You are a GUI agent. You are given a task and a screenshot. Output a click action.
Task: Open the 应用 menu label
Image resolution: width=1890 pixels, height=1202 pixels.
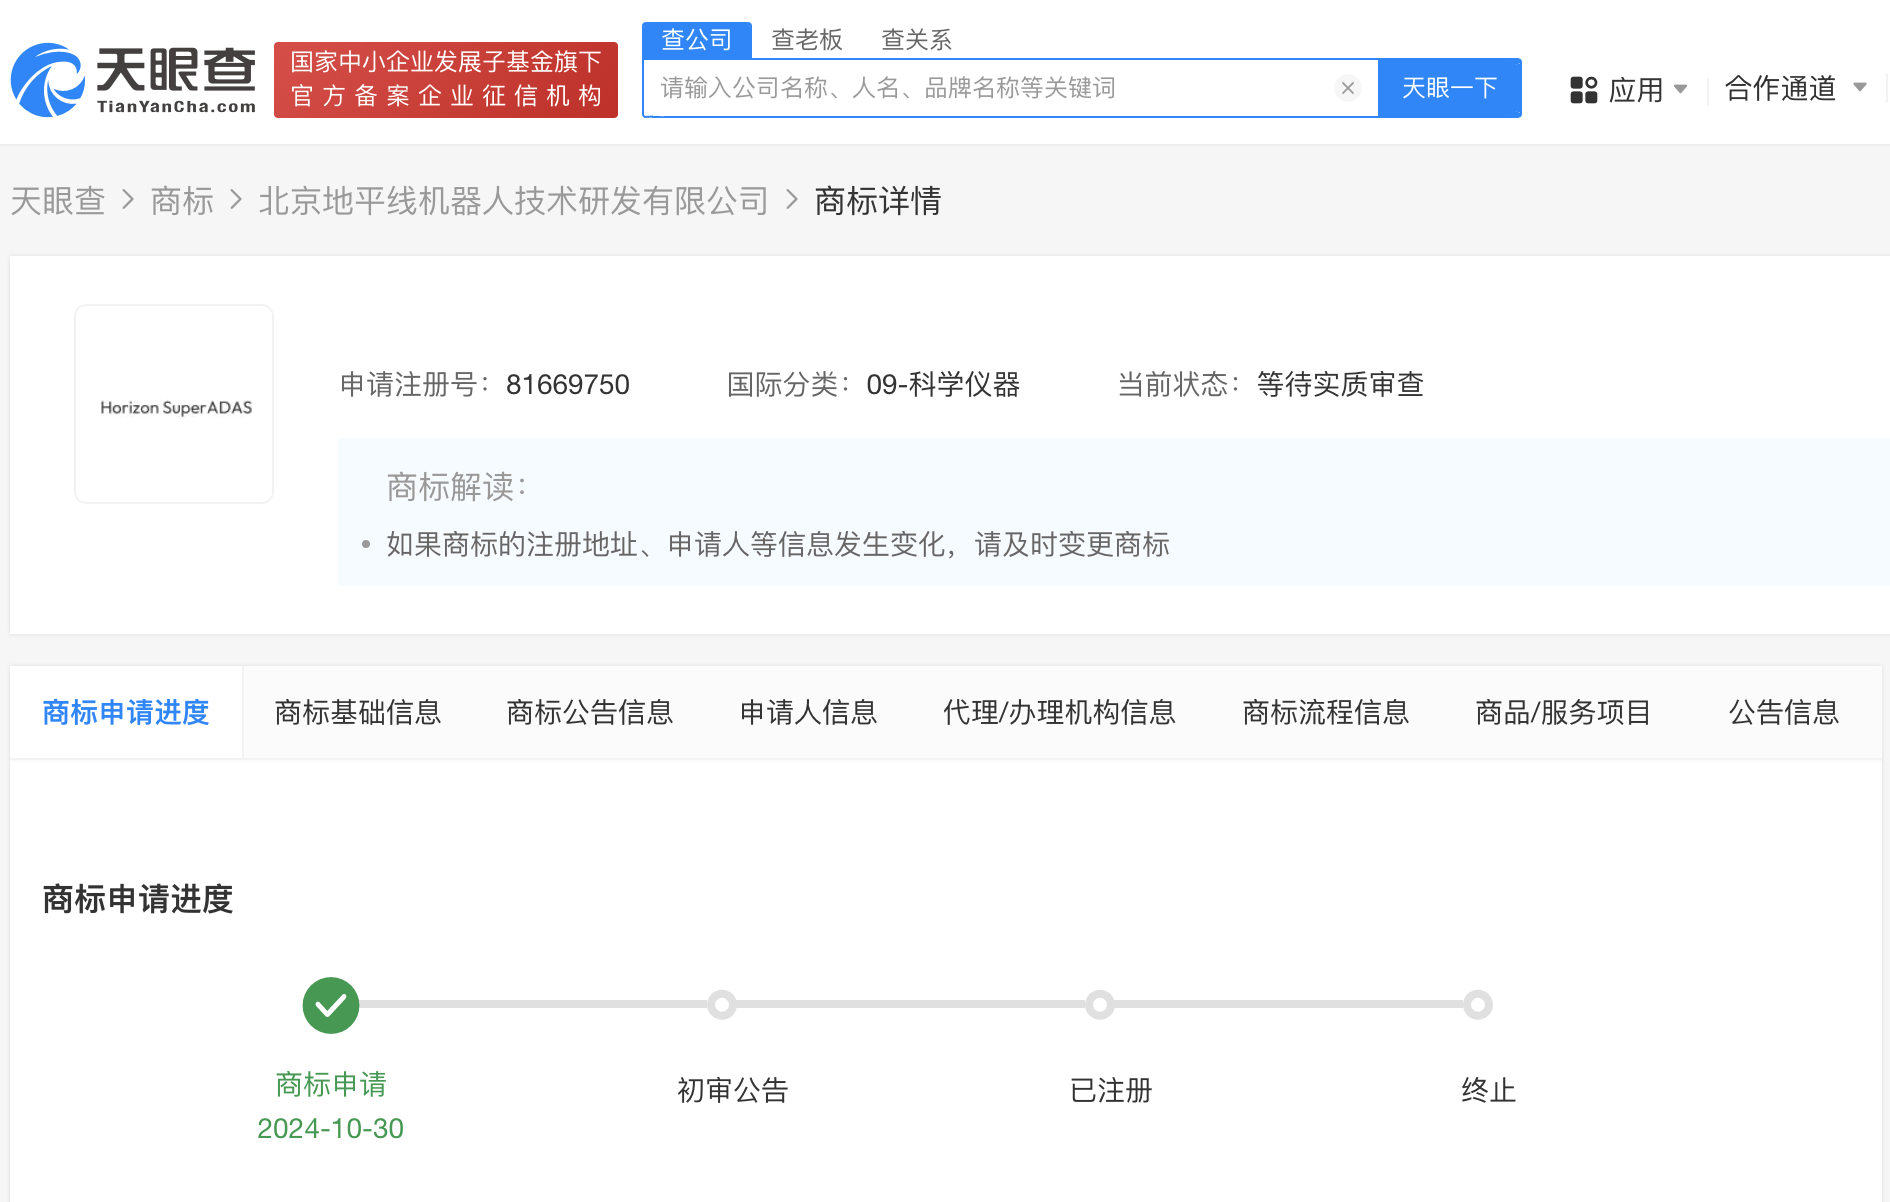pyautogui.click(x=1636, y=90)
